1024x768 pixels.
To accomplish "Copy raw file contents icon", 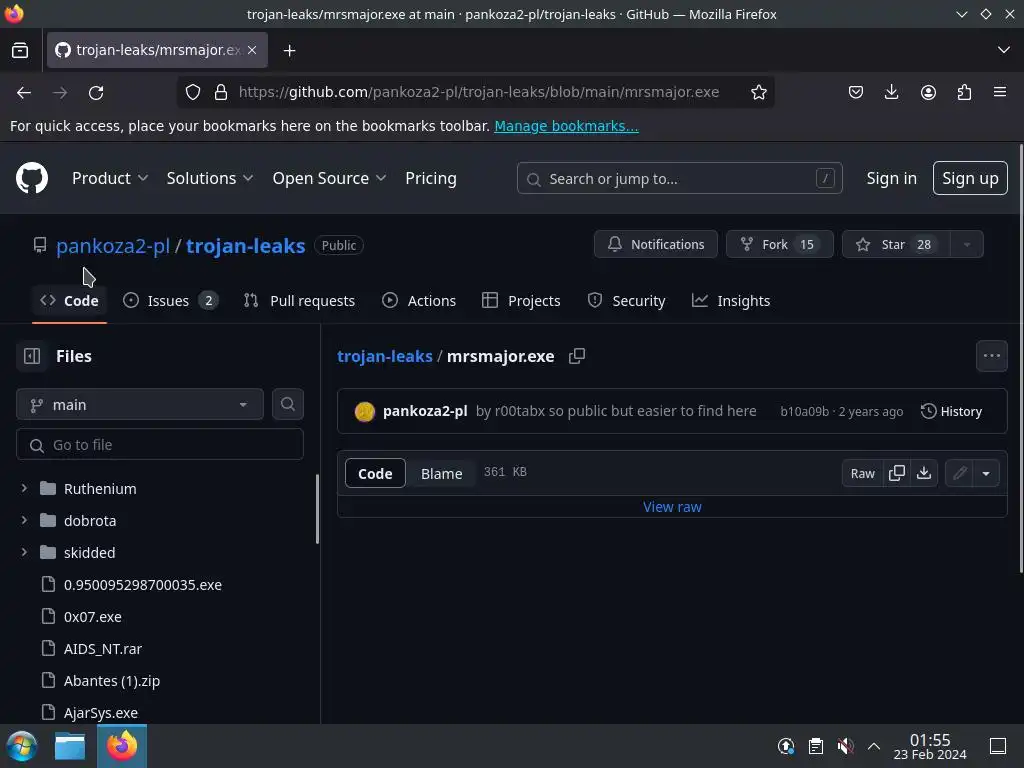I will coord(897,473).
